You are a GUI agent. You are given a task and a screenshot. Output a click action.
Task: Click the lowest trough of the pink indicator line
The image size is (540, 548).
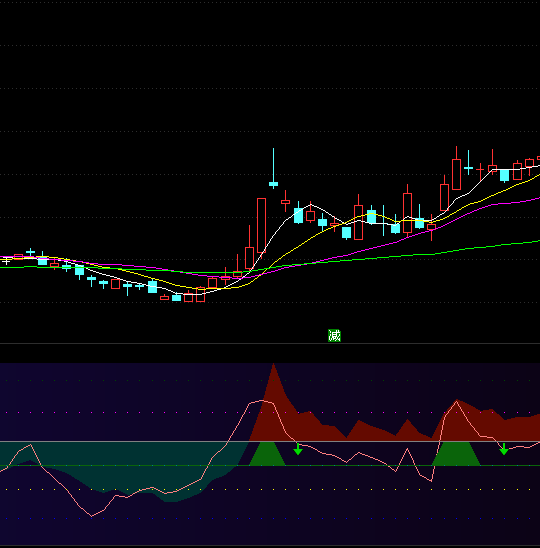[92, 516]
